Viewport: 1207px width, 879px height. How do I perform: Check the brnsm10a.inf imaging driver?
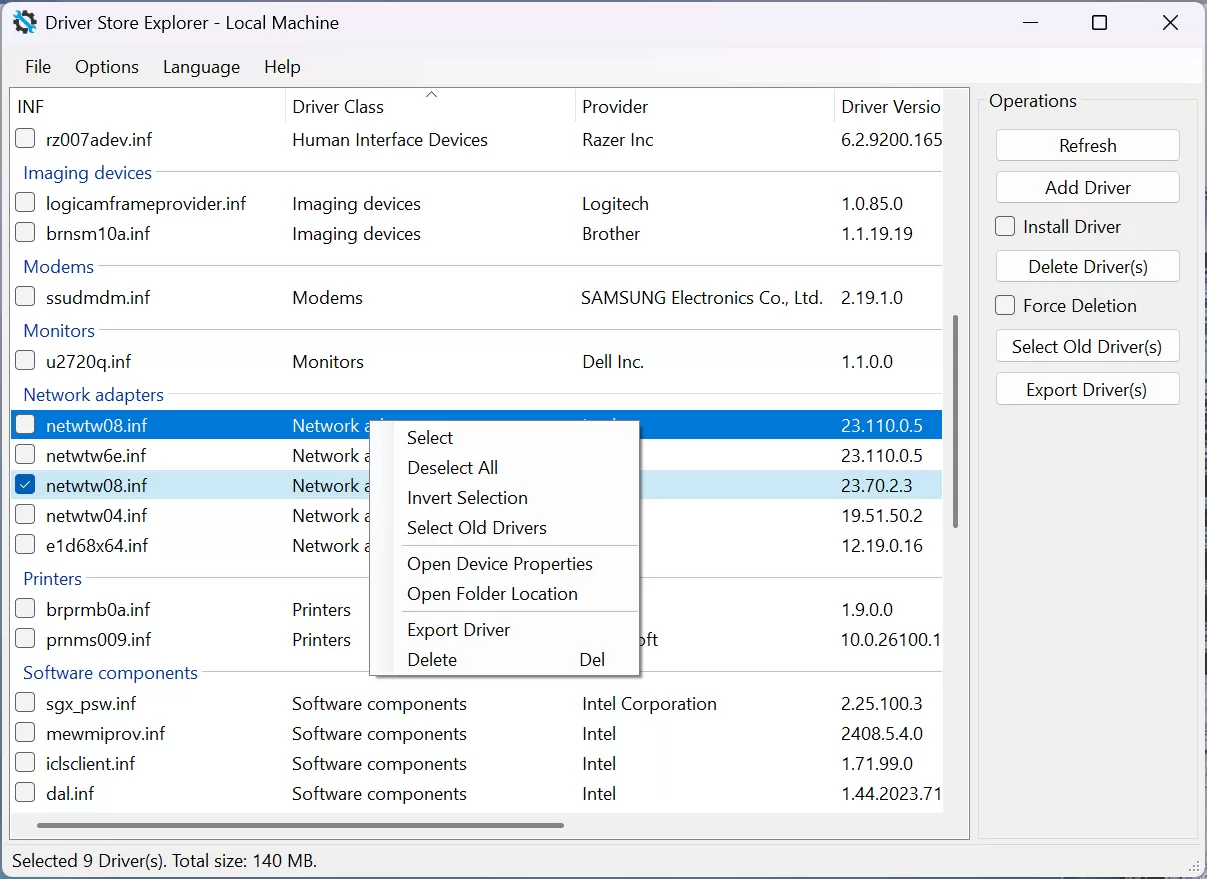pos(24,233)
